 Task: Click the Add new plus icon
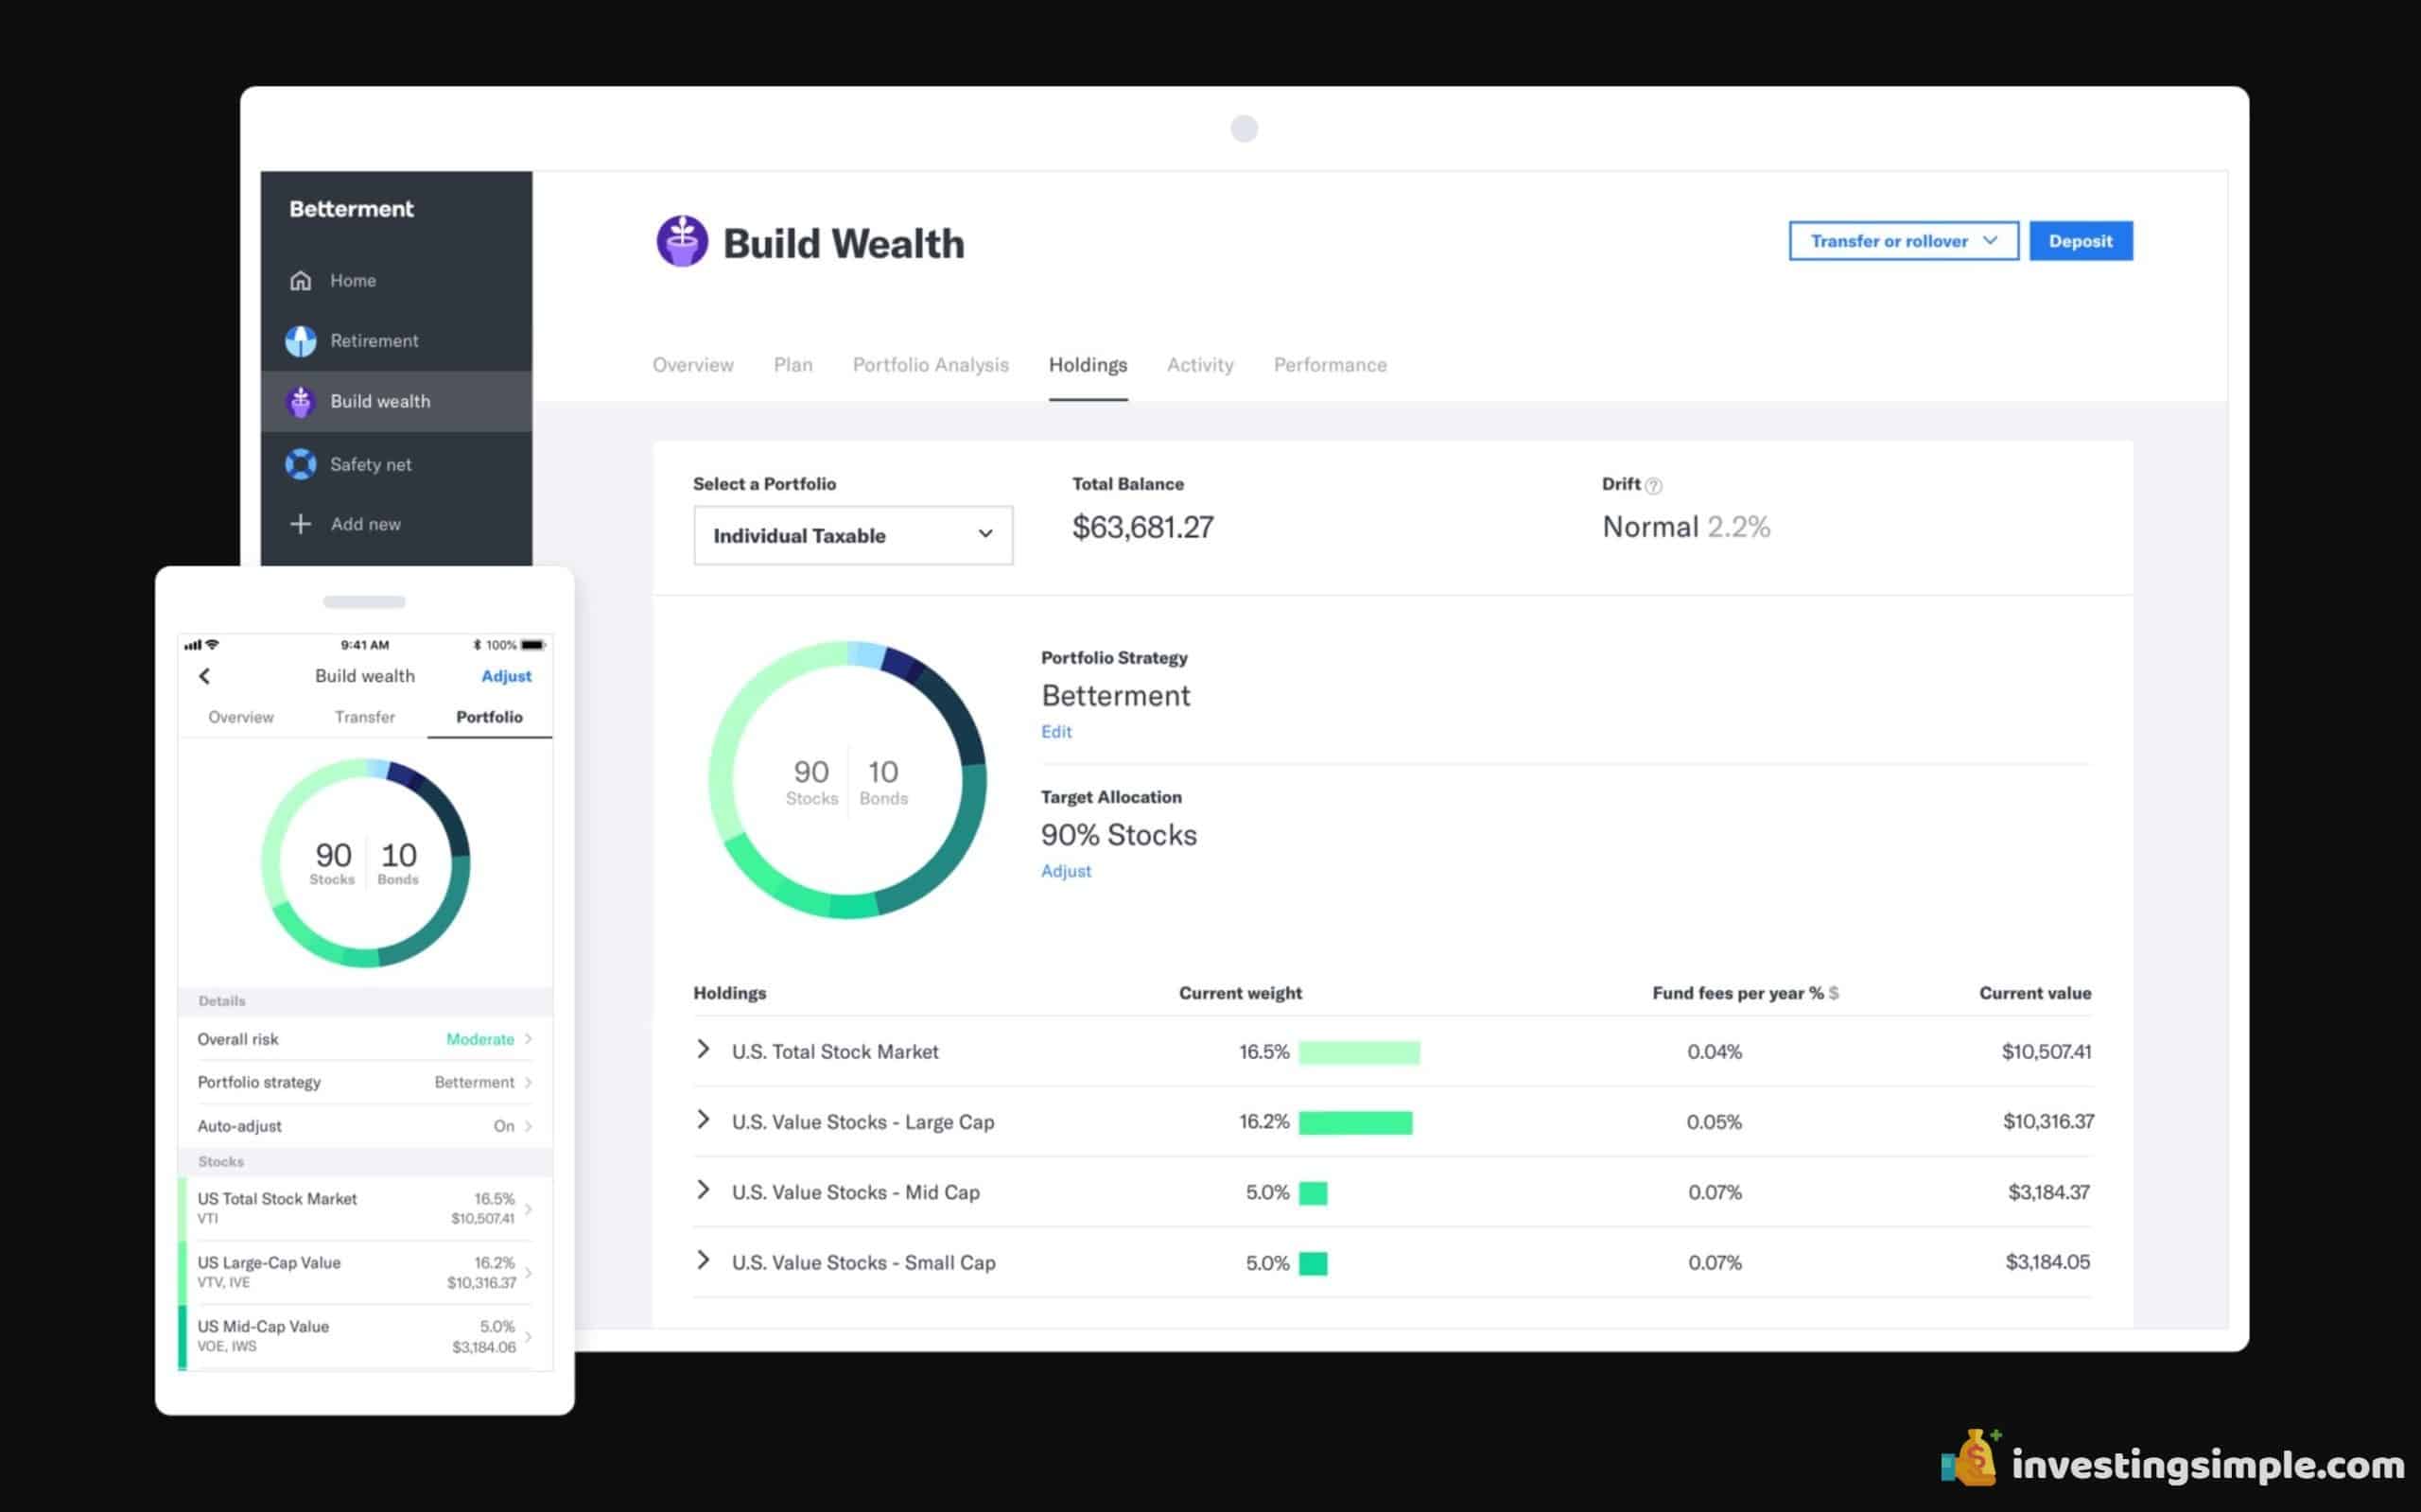pyautogui.click(x=300, y=524)
